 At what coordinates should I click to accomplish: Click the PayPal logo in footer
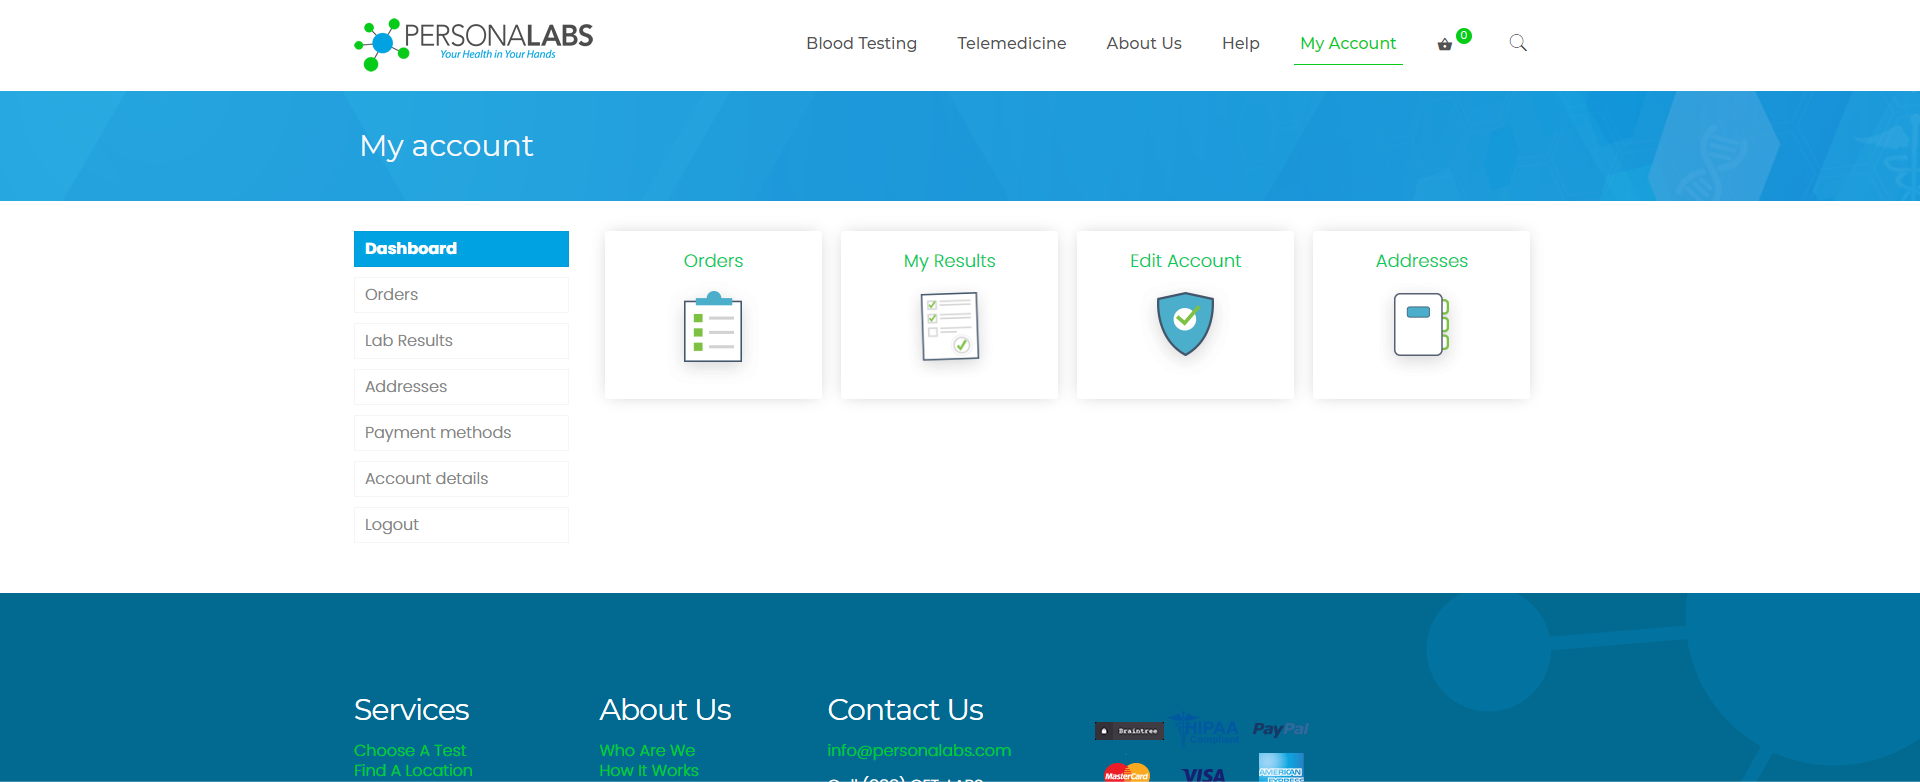1281,729
